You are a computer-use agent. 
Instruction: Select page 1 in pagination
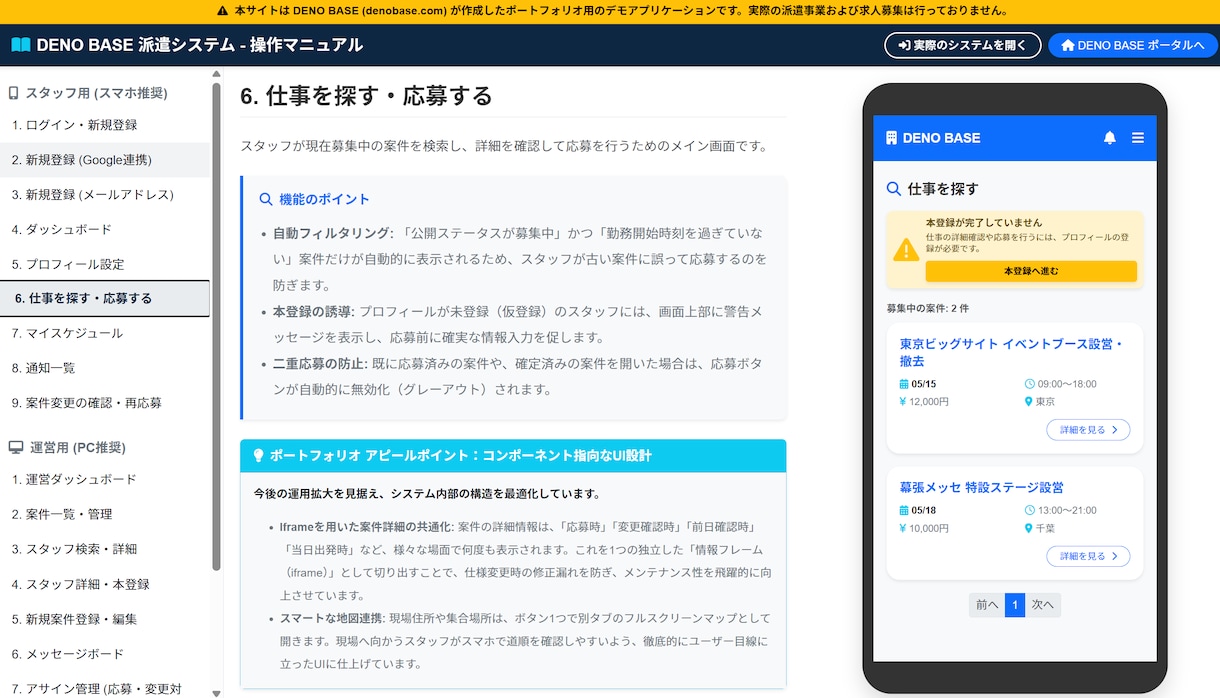coord(1015,605)
